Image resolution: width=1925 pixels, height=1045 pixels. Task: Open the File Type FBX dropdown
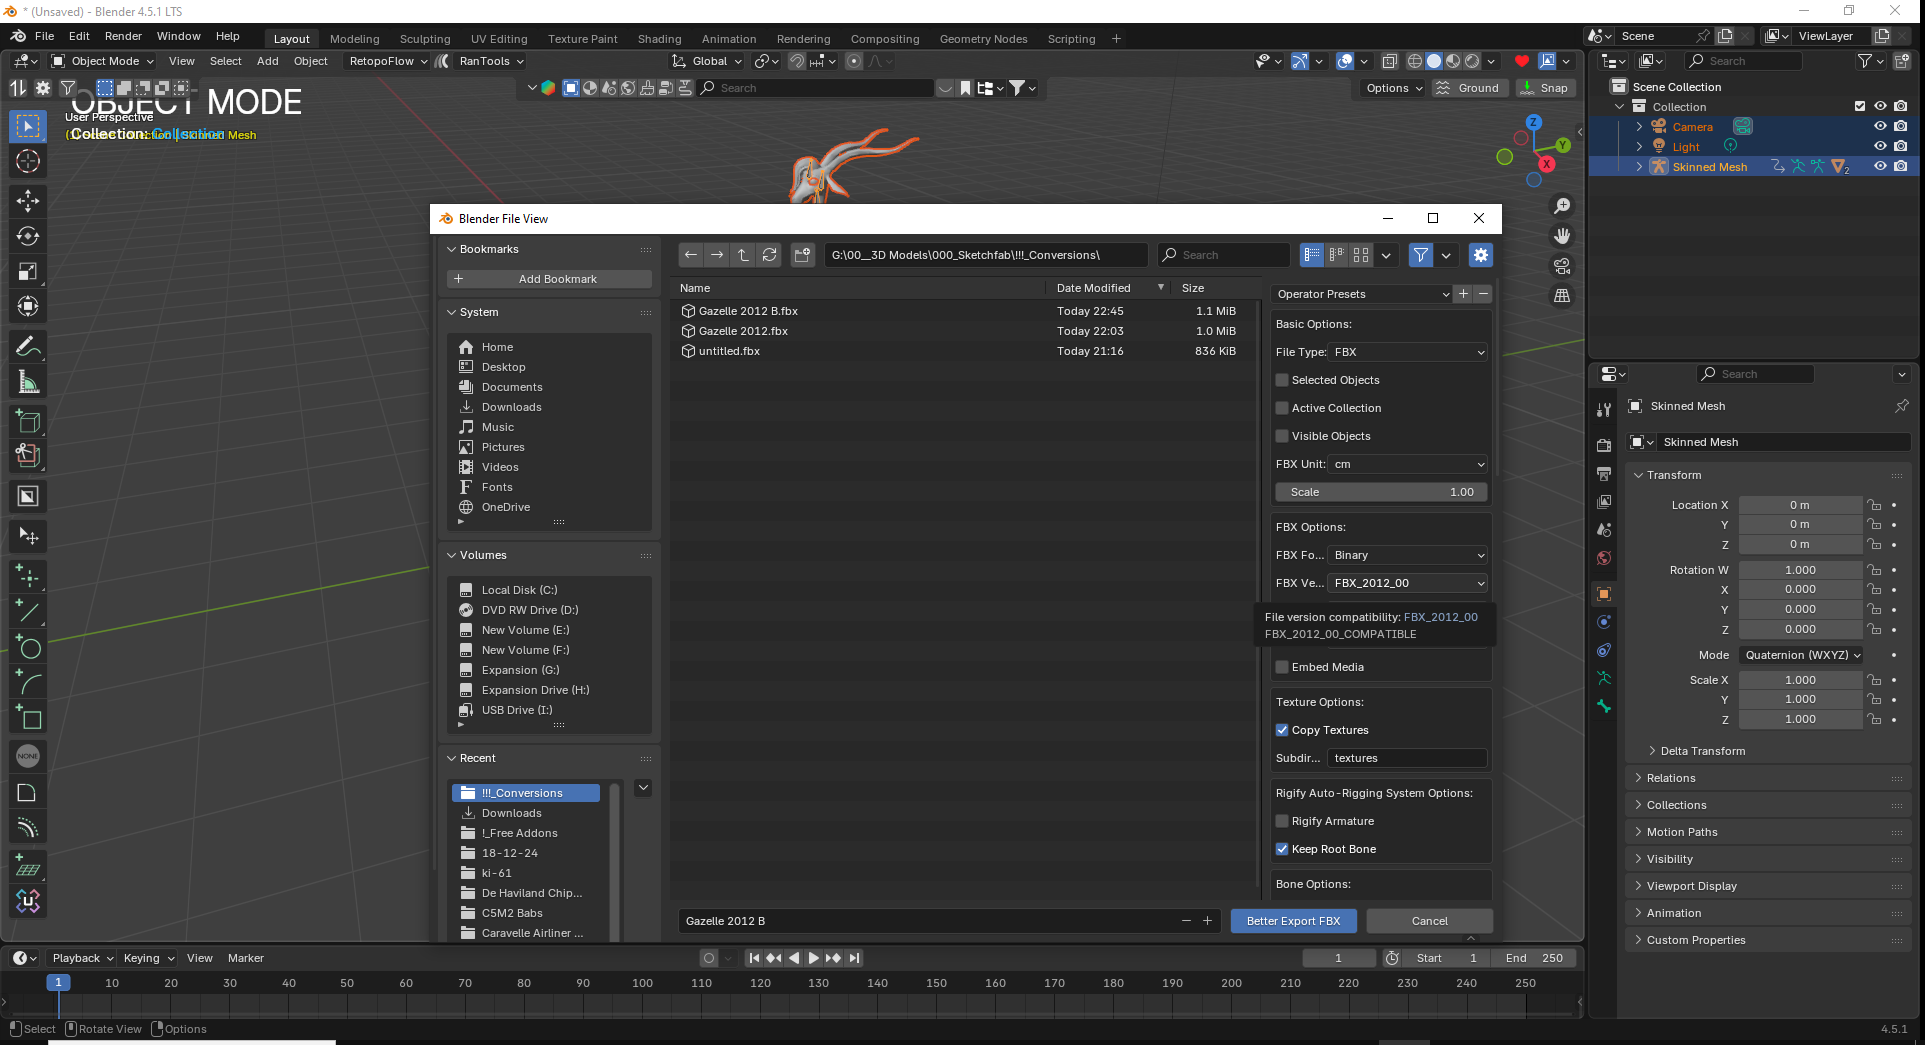1408,352
